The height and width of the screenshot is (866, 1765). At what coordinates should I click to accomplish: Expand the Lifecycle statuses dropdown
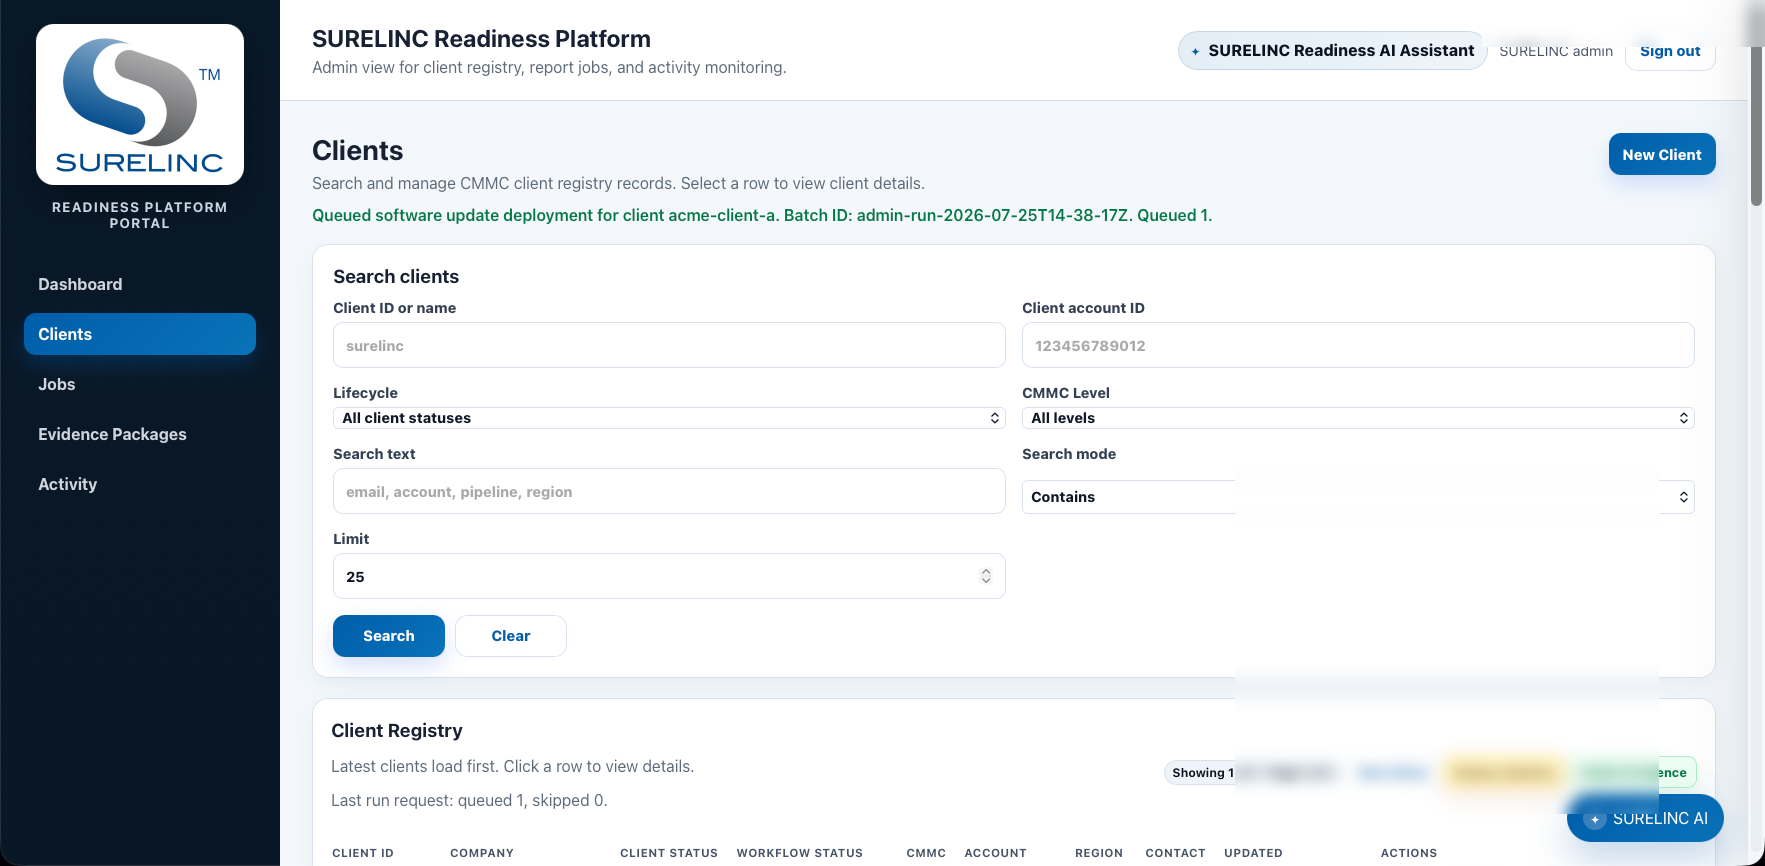pos(669,418)
